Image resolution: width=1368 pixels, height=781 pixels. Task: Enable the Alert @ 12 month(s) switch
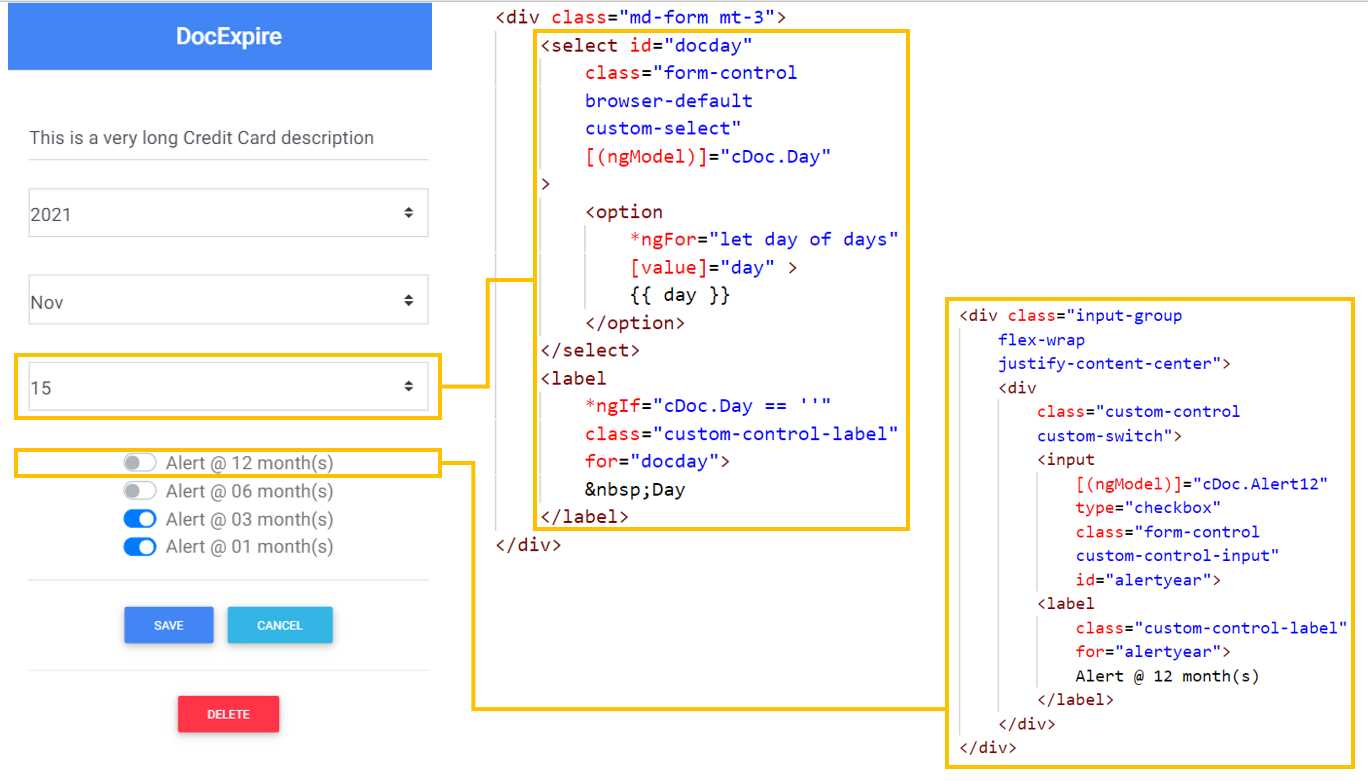click(x=139, y=463)
